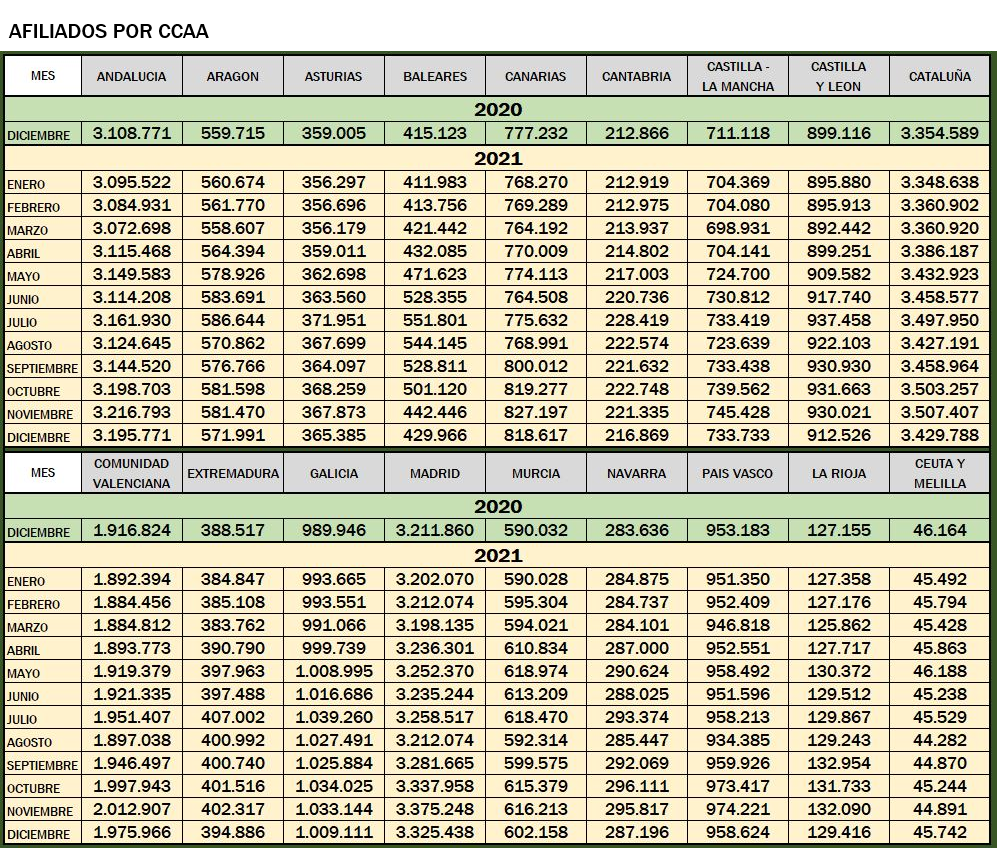Click Pais Vasco value 974.221
The image size is (997, 848).
[738, 809]
